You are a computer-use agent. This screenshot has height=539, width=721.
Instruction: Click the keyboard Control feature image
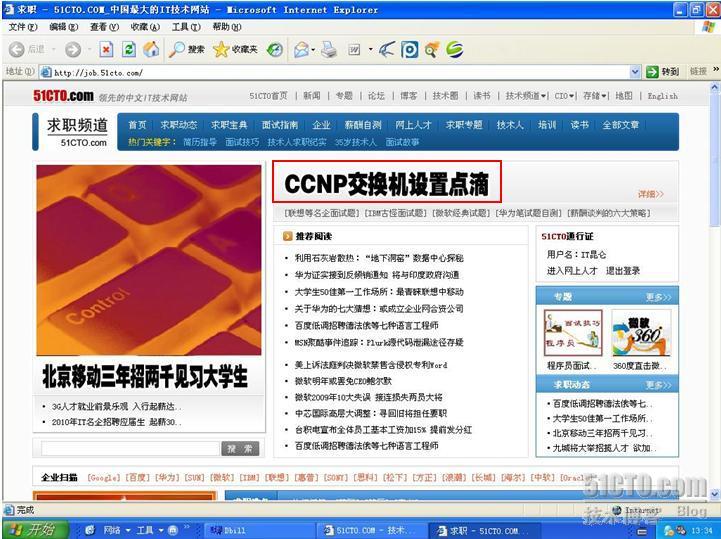pyautogui.click(x=149, y=260)
